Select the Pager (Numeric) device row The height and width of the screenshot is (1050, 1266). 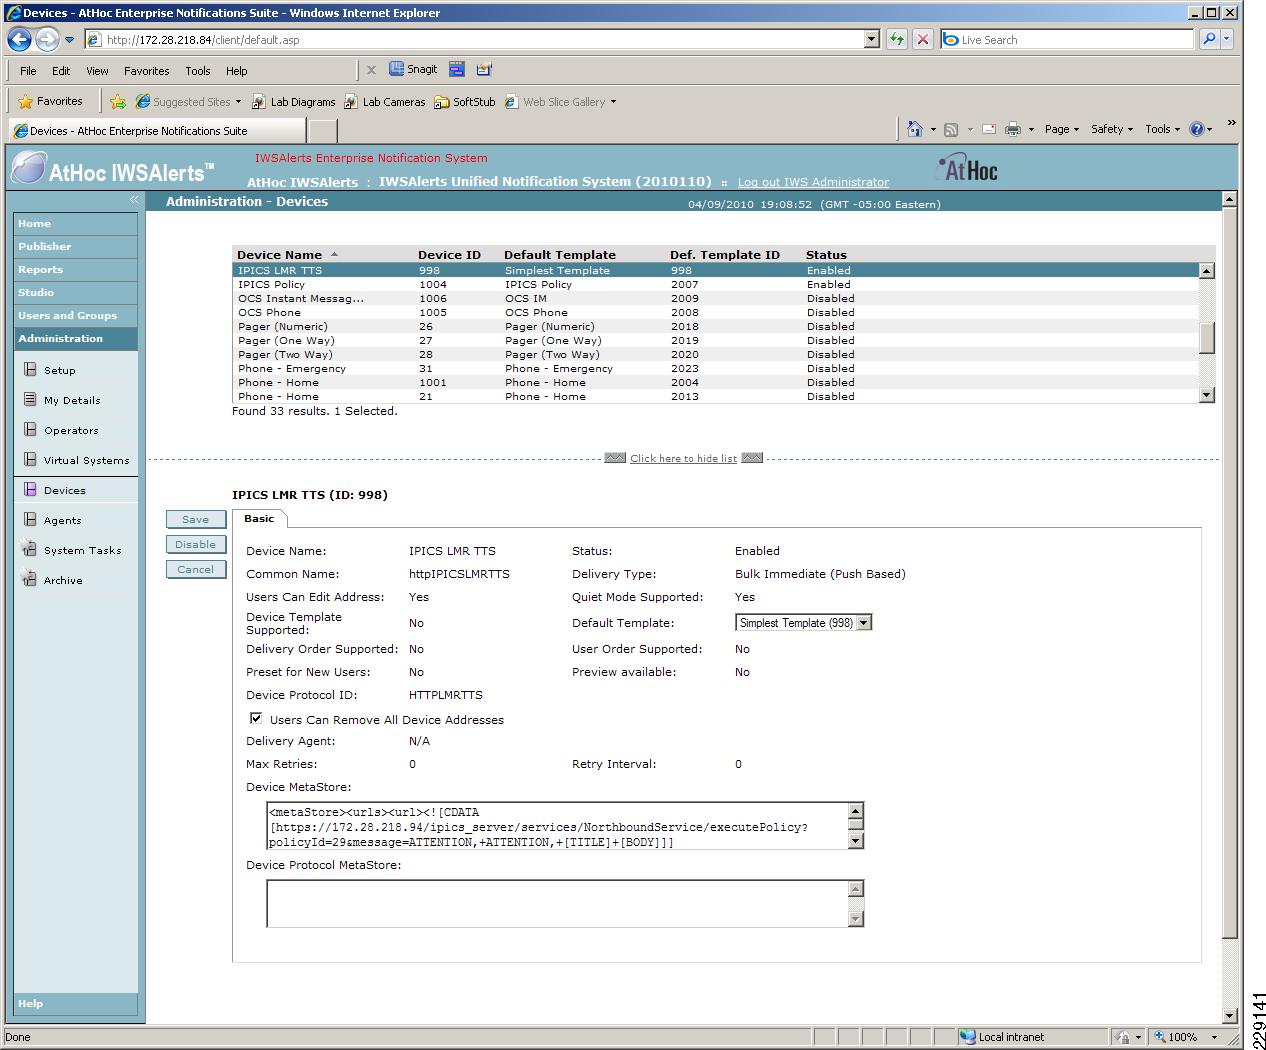tap(716, 326)
